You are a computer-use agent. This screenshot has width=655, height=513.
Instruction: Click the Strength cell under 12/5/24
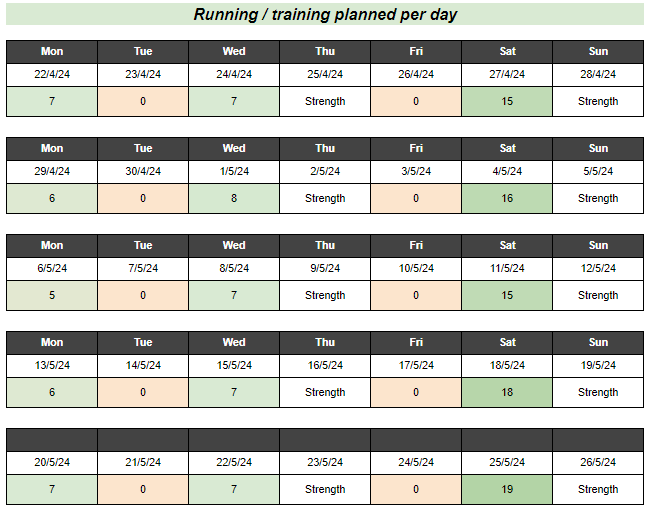click(x=598, y=295)
